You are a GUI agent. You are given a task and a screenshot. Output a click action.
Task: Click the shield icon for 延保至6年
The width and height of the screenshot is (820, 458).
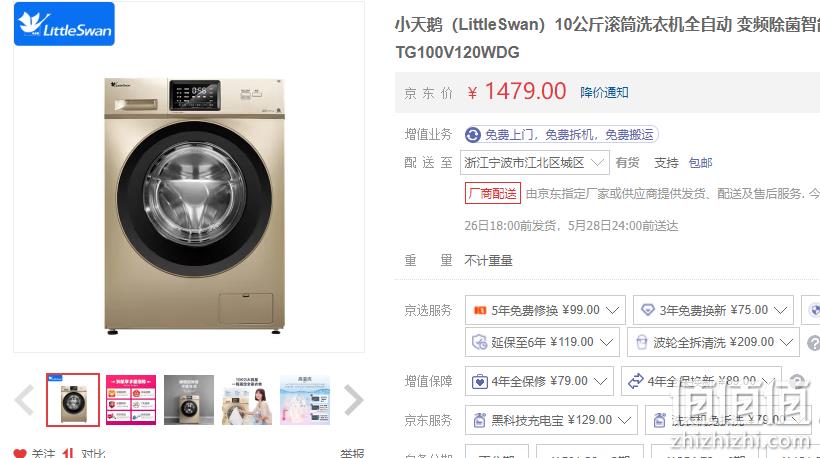[480, 342]
